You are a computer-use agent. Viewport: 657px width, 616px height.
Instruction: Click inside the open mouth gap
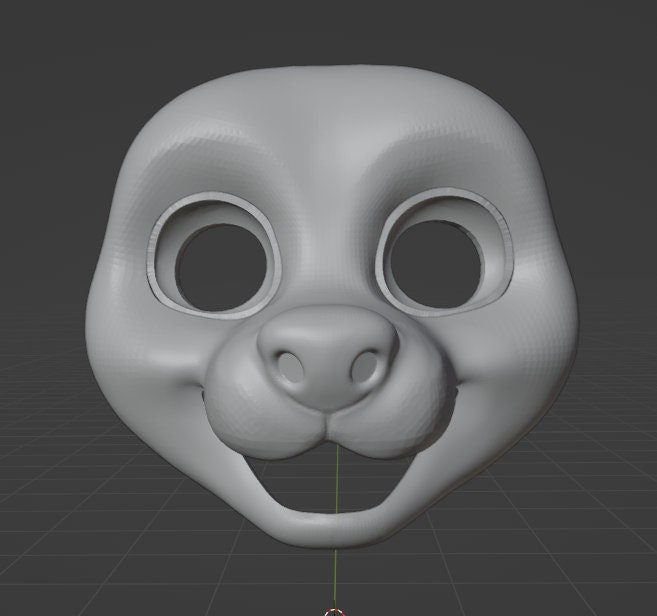click(336, 485)
